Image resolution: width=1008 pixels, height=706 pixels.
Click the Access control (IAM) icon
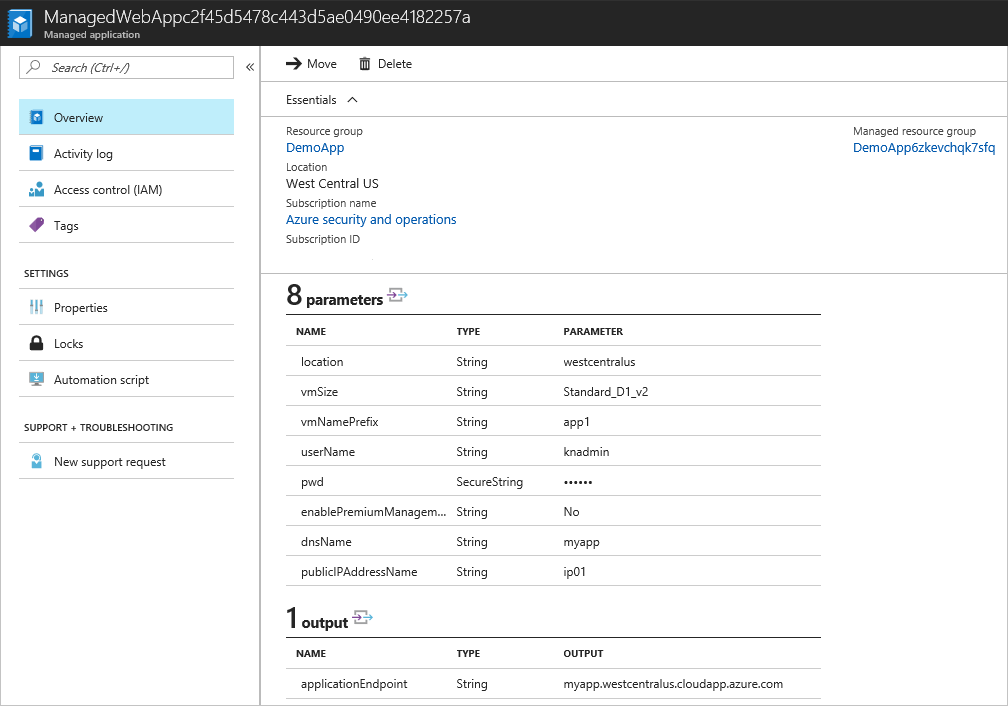click(x=37, y=190)
